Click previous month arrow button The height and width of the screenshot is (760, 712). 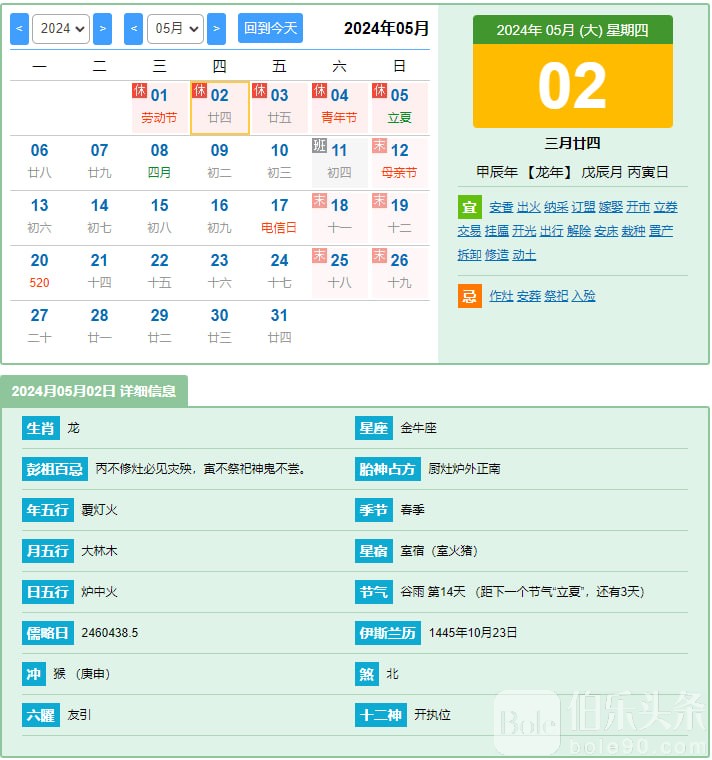133,28
